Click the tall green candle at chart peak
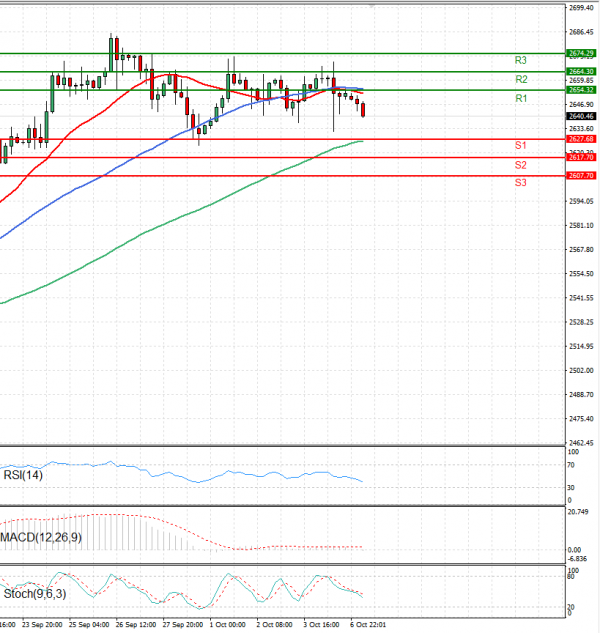600x633 pixels. [111, 54]
